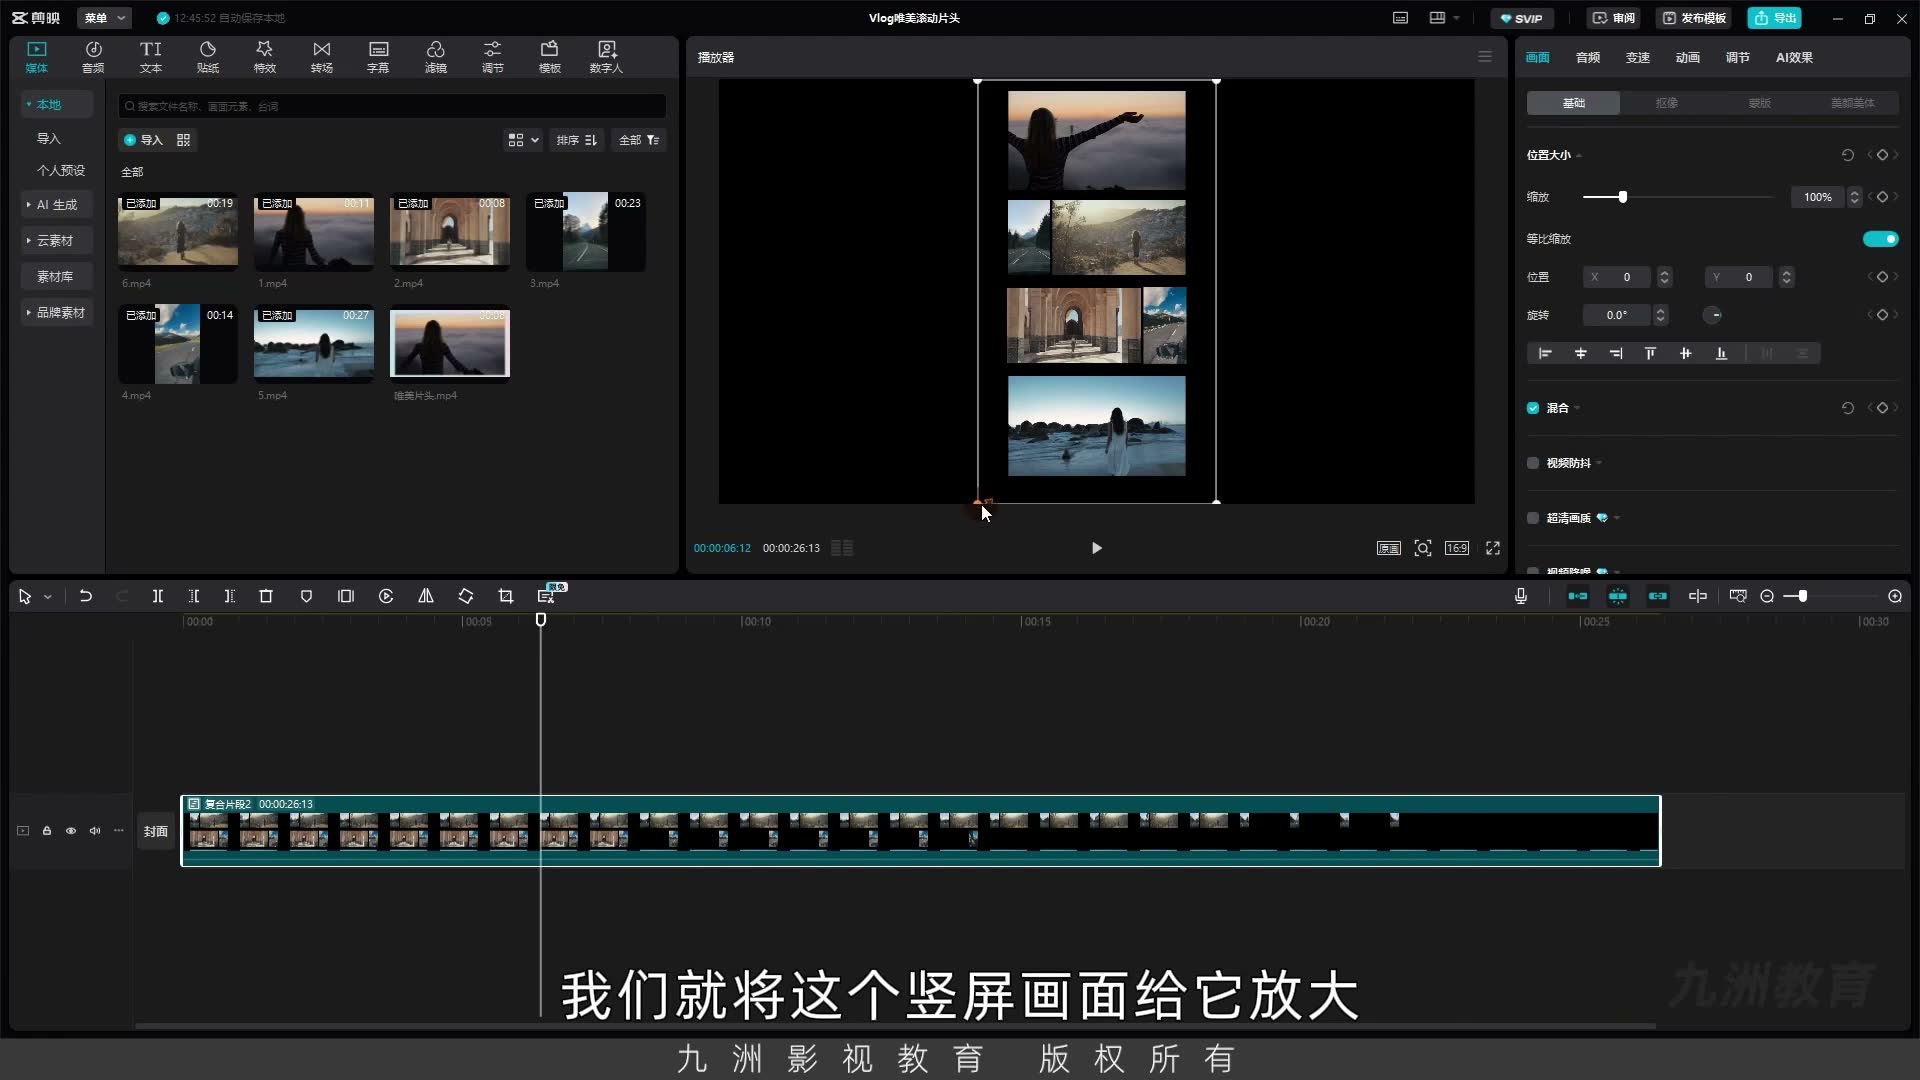Click the 导入 import button
The width and height of the screenshot is (1920, 1080).
pos(143,140)
